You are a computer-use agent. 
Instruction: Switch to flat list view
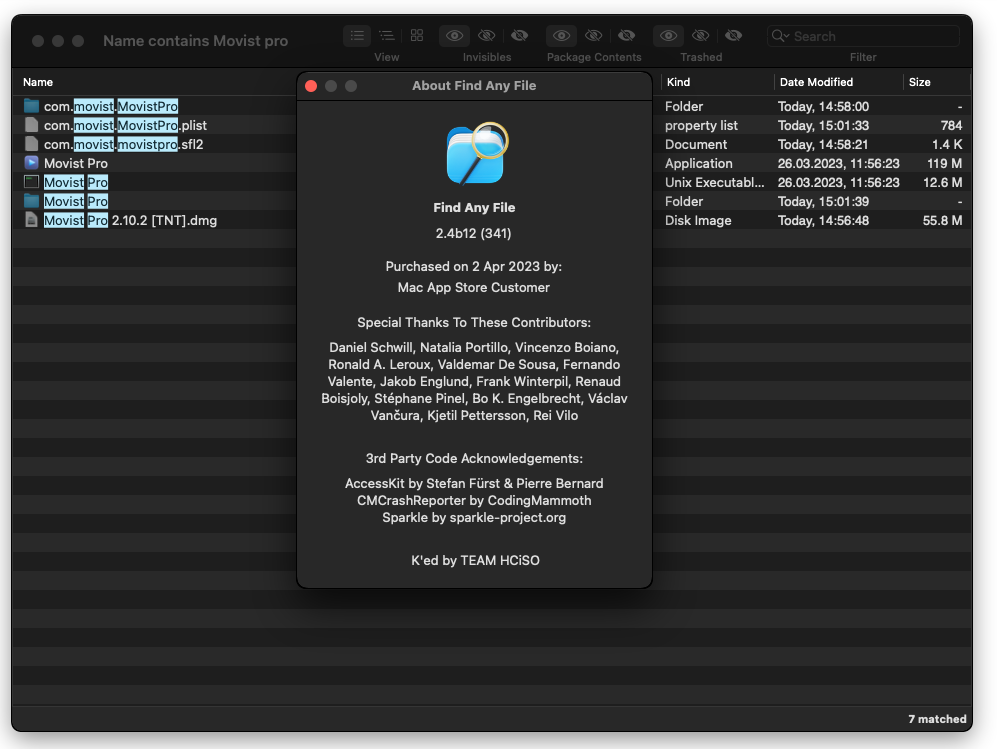tap(357, 36)
